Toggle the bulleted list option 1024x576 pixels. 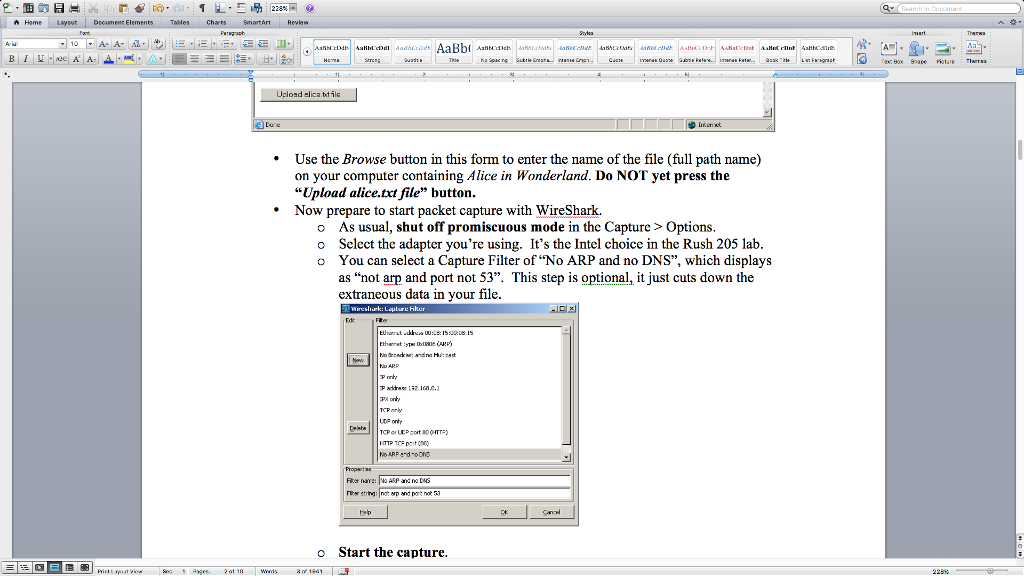(183, 44)
